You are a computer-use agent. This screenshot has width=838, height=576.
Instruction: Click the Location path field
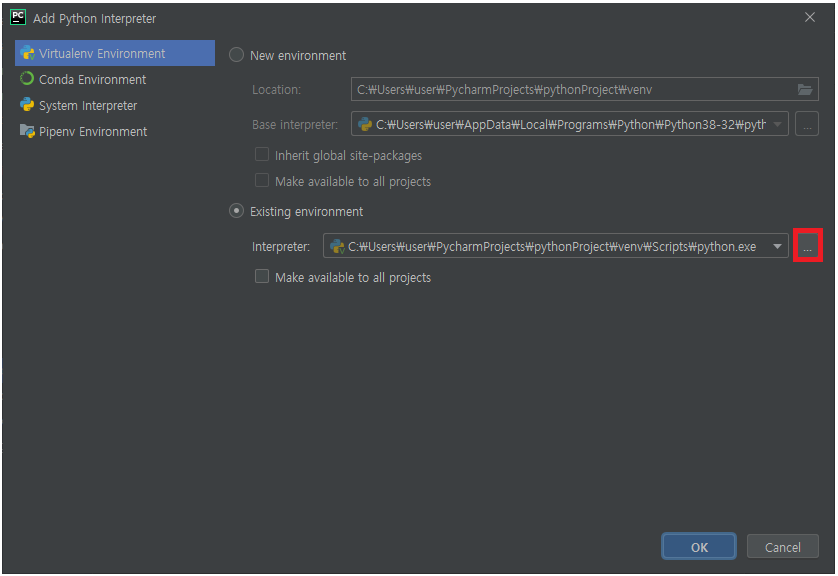tap(585, 89)
